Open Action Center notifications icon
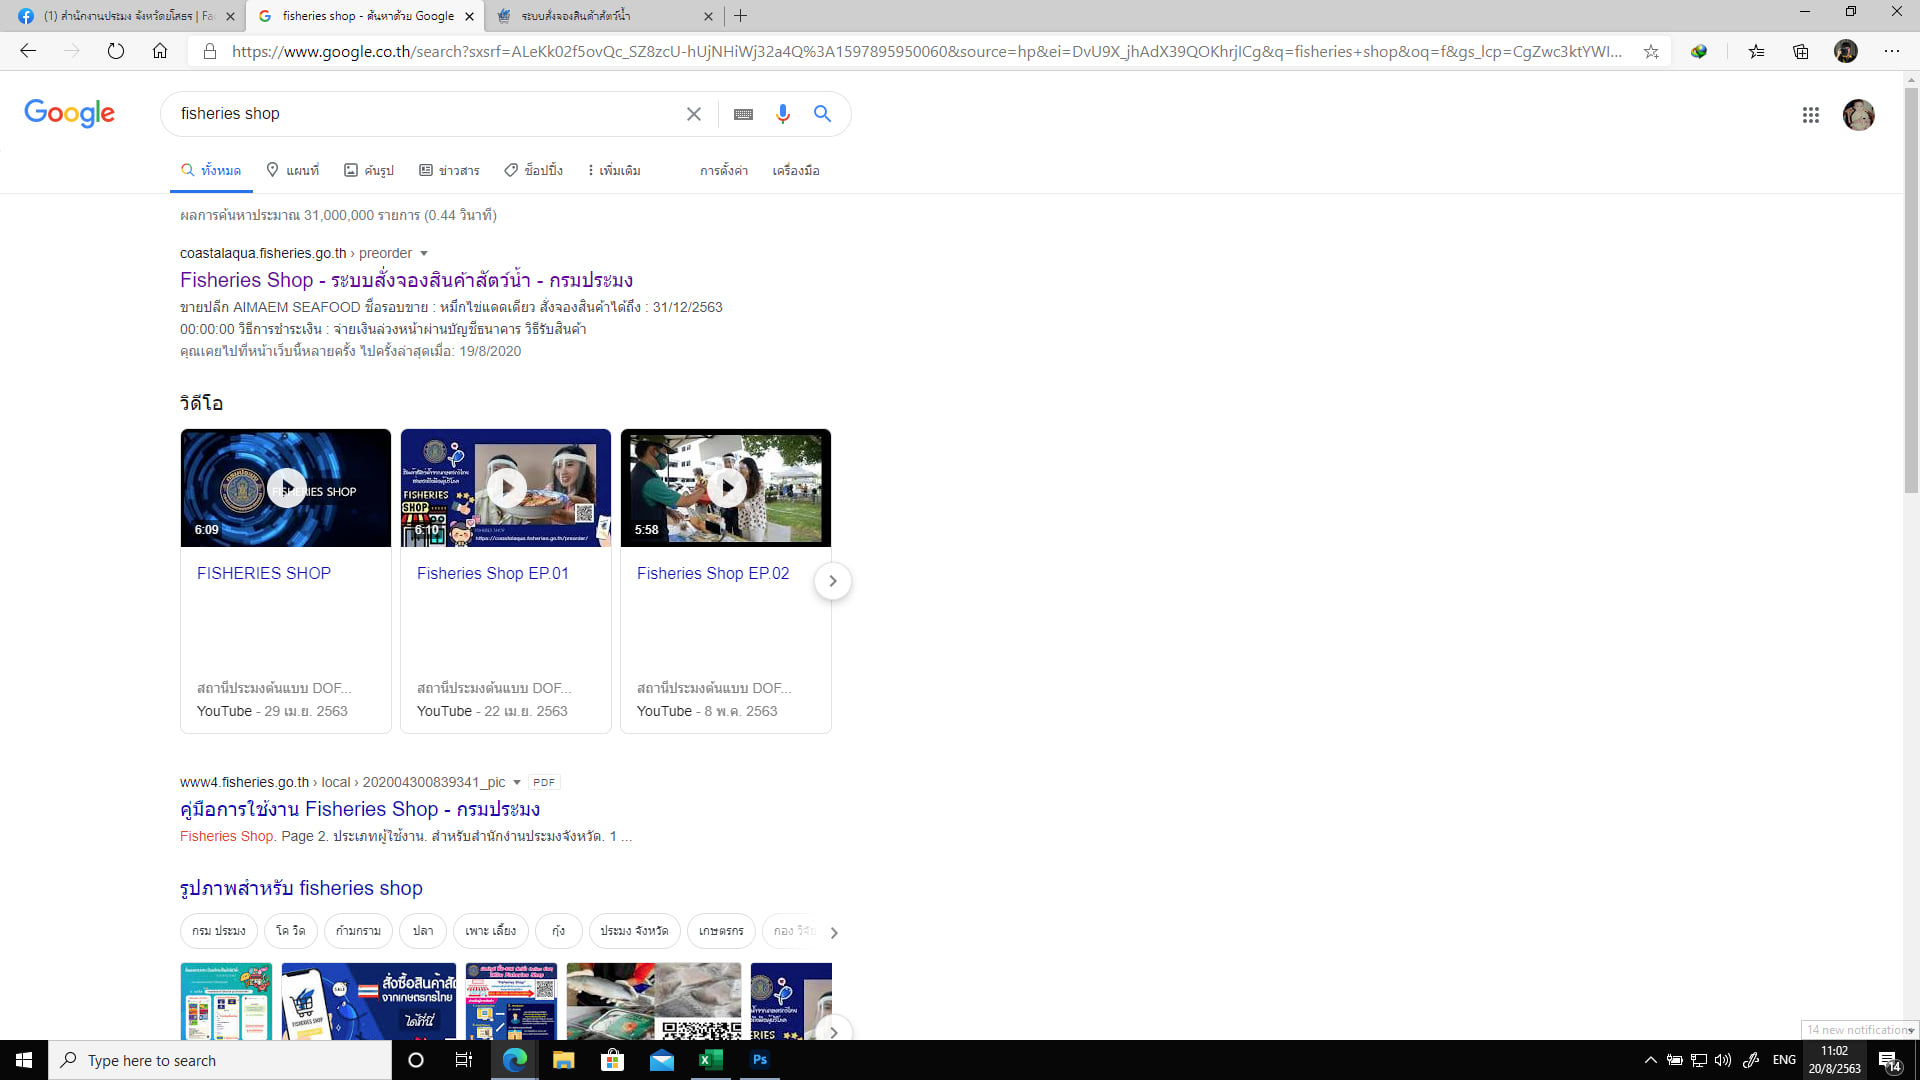This screenshot has width=1920, height=1080. (1889, 1061)
